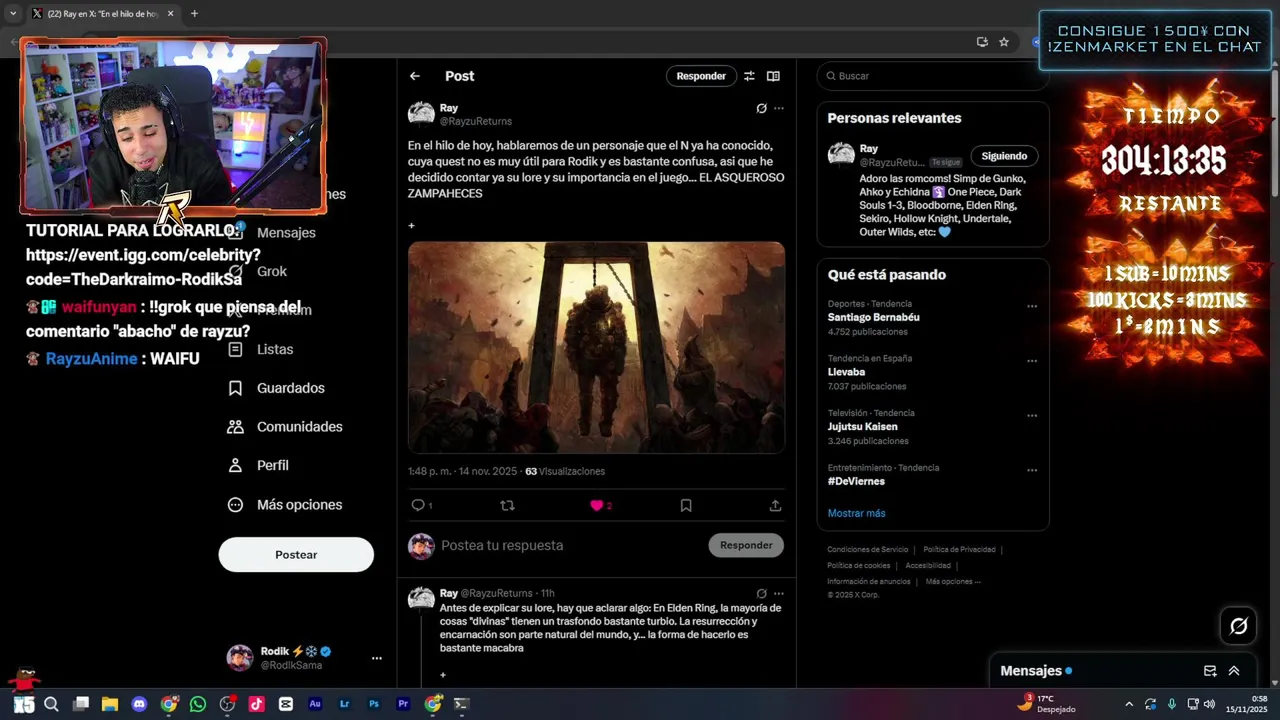The height and width of the screenshot is (720, 1280).
Task: Open Windows search on the taskbar
Action: click(x=51, y=704)
